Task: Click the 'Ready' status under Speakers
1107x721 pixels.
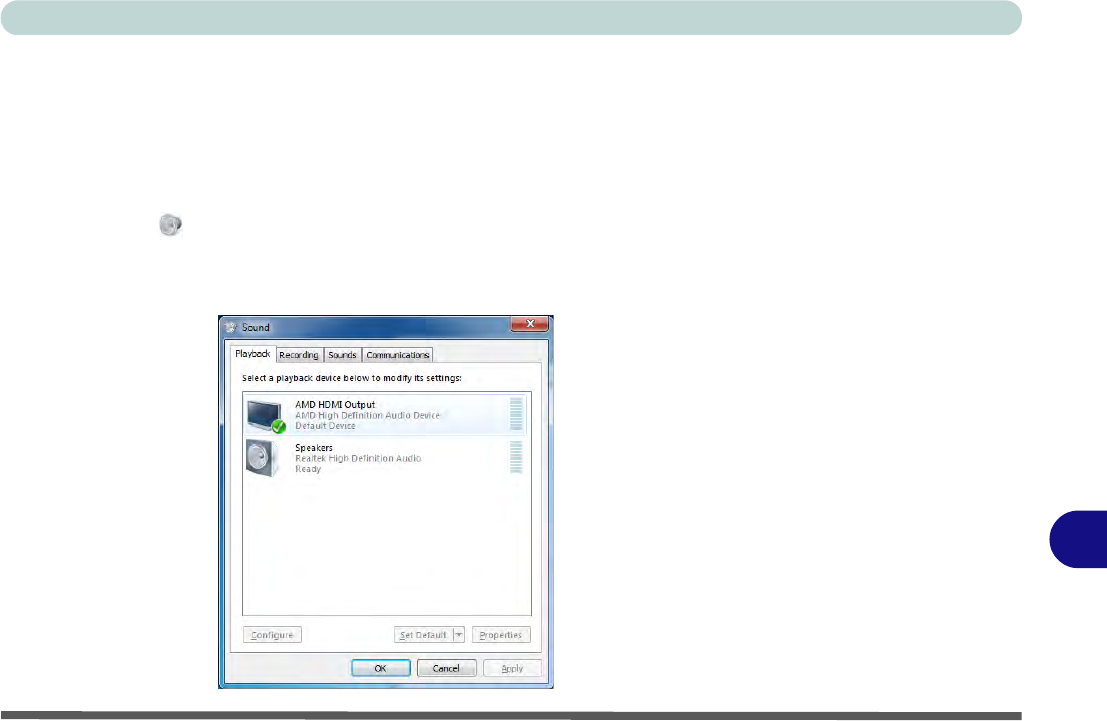Action: 308,469
